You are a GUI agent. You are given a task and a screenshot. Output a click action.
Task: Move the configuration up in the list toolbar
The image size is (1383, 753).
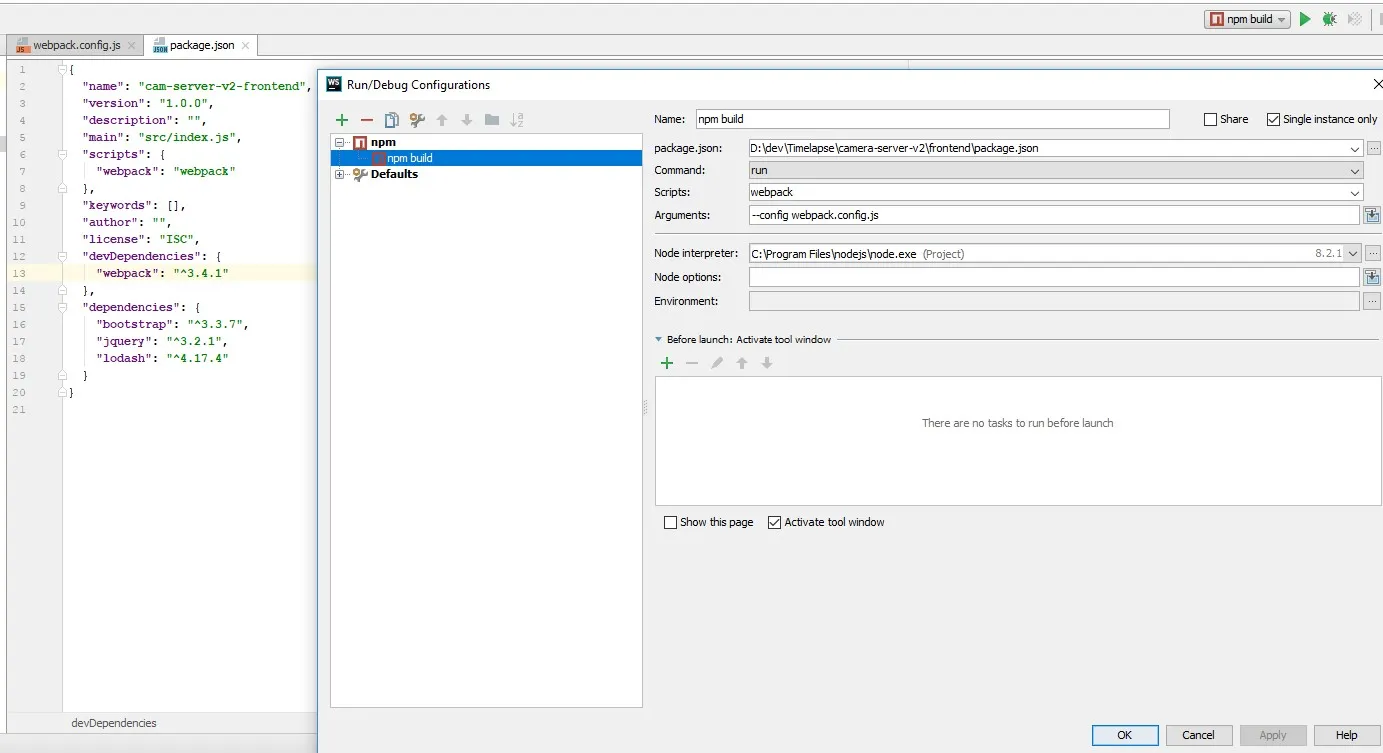(442, 120)
